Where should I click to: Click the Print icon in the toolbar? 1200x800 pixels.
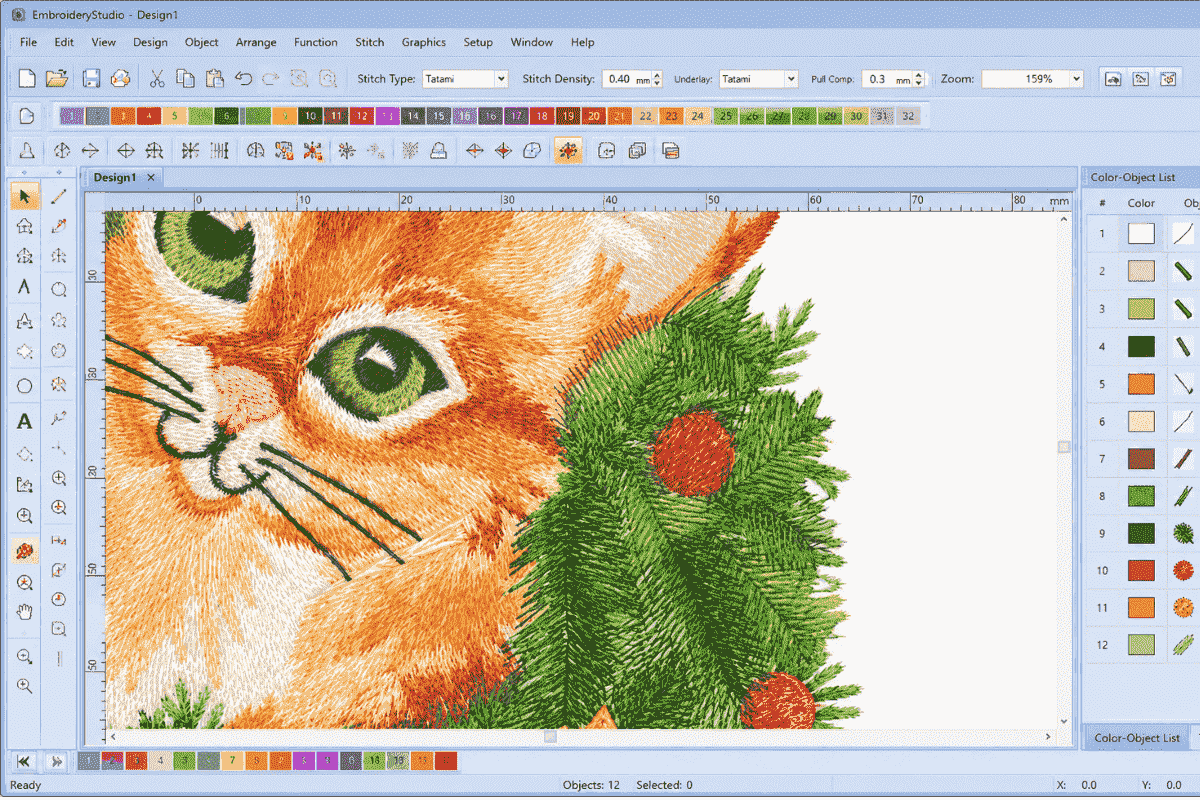(120, 79)
